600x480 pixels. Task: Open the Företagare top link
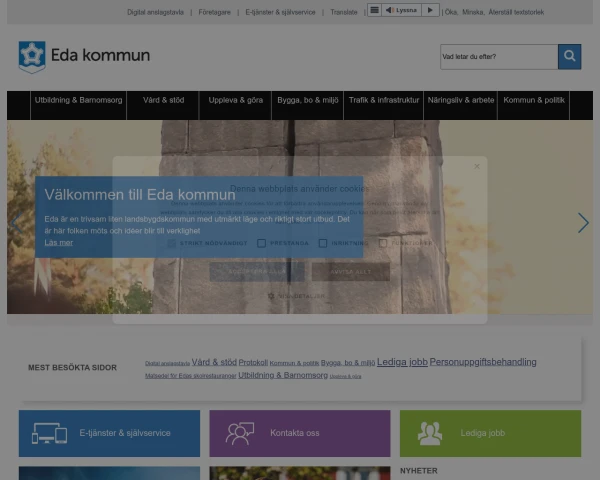tap(214, 12)
